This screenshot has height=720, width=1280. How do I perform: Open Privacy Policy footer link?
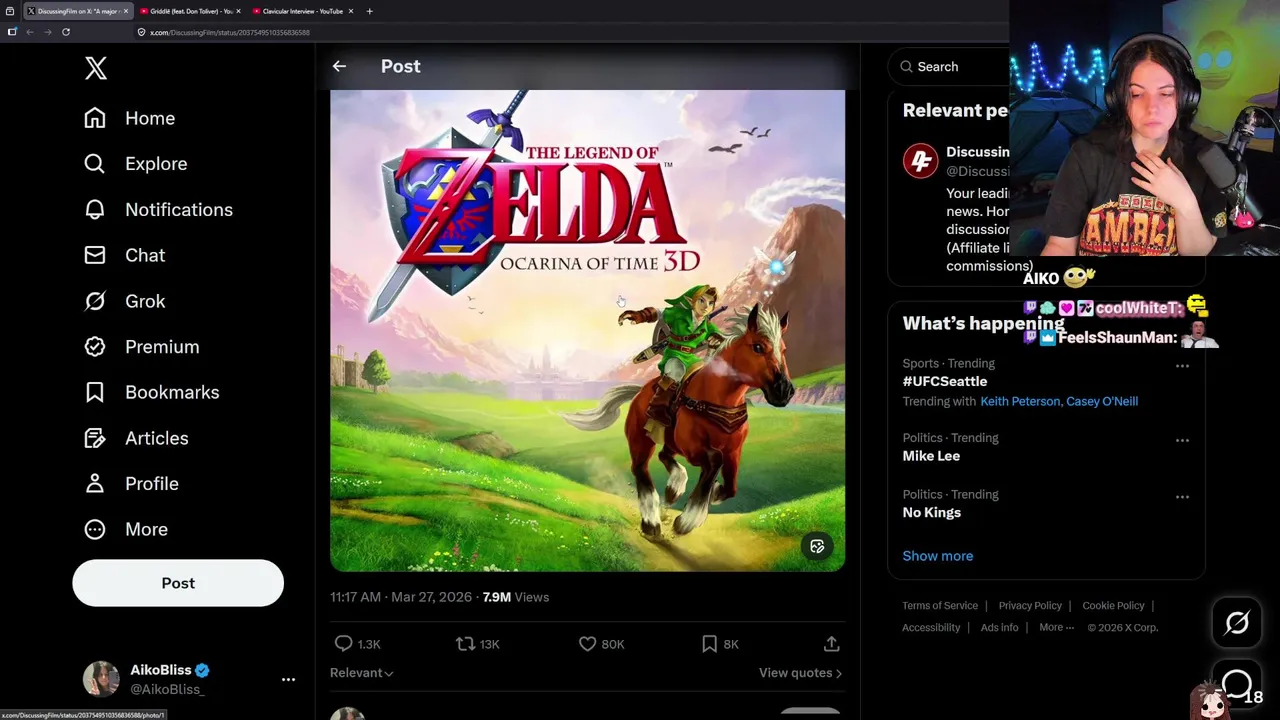point(1030,605)
